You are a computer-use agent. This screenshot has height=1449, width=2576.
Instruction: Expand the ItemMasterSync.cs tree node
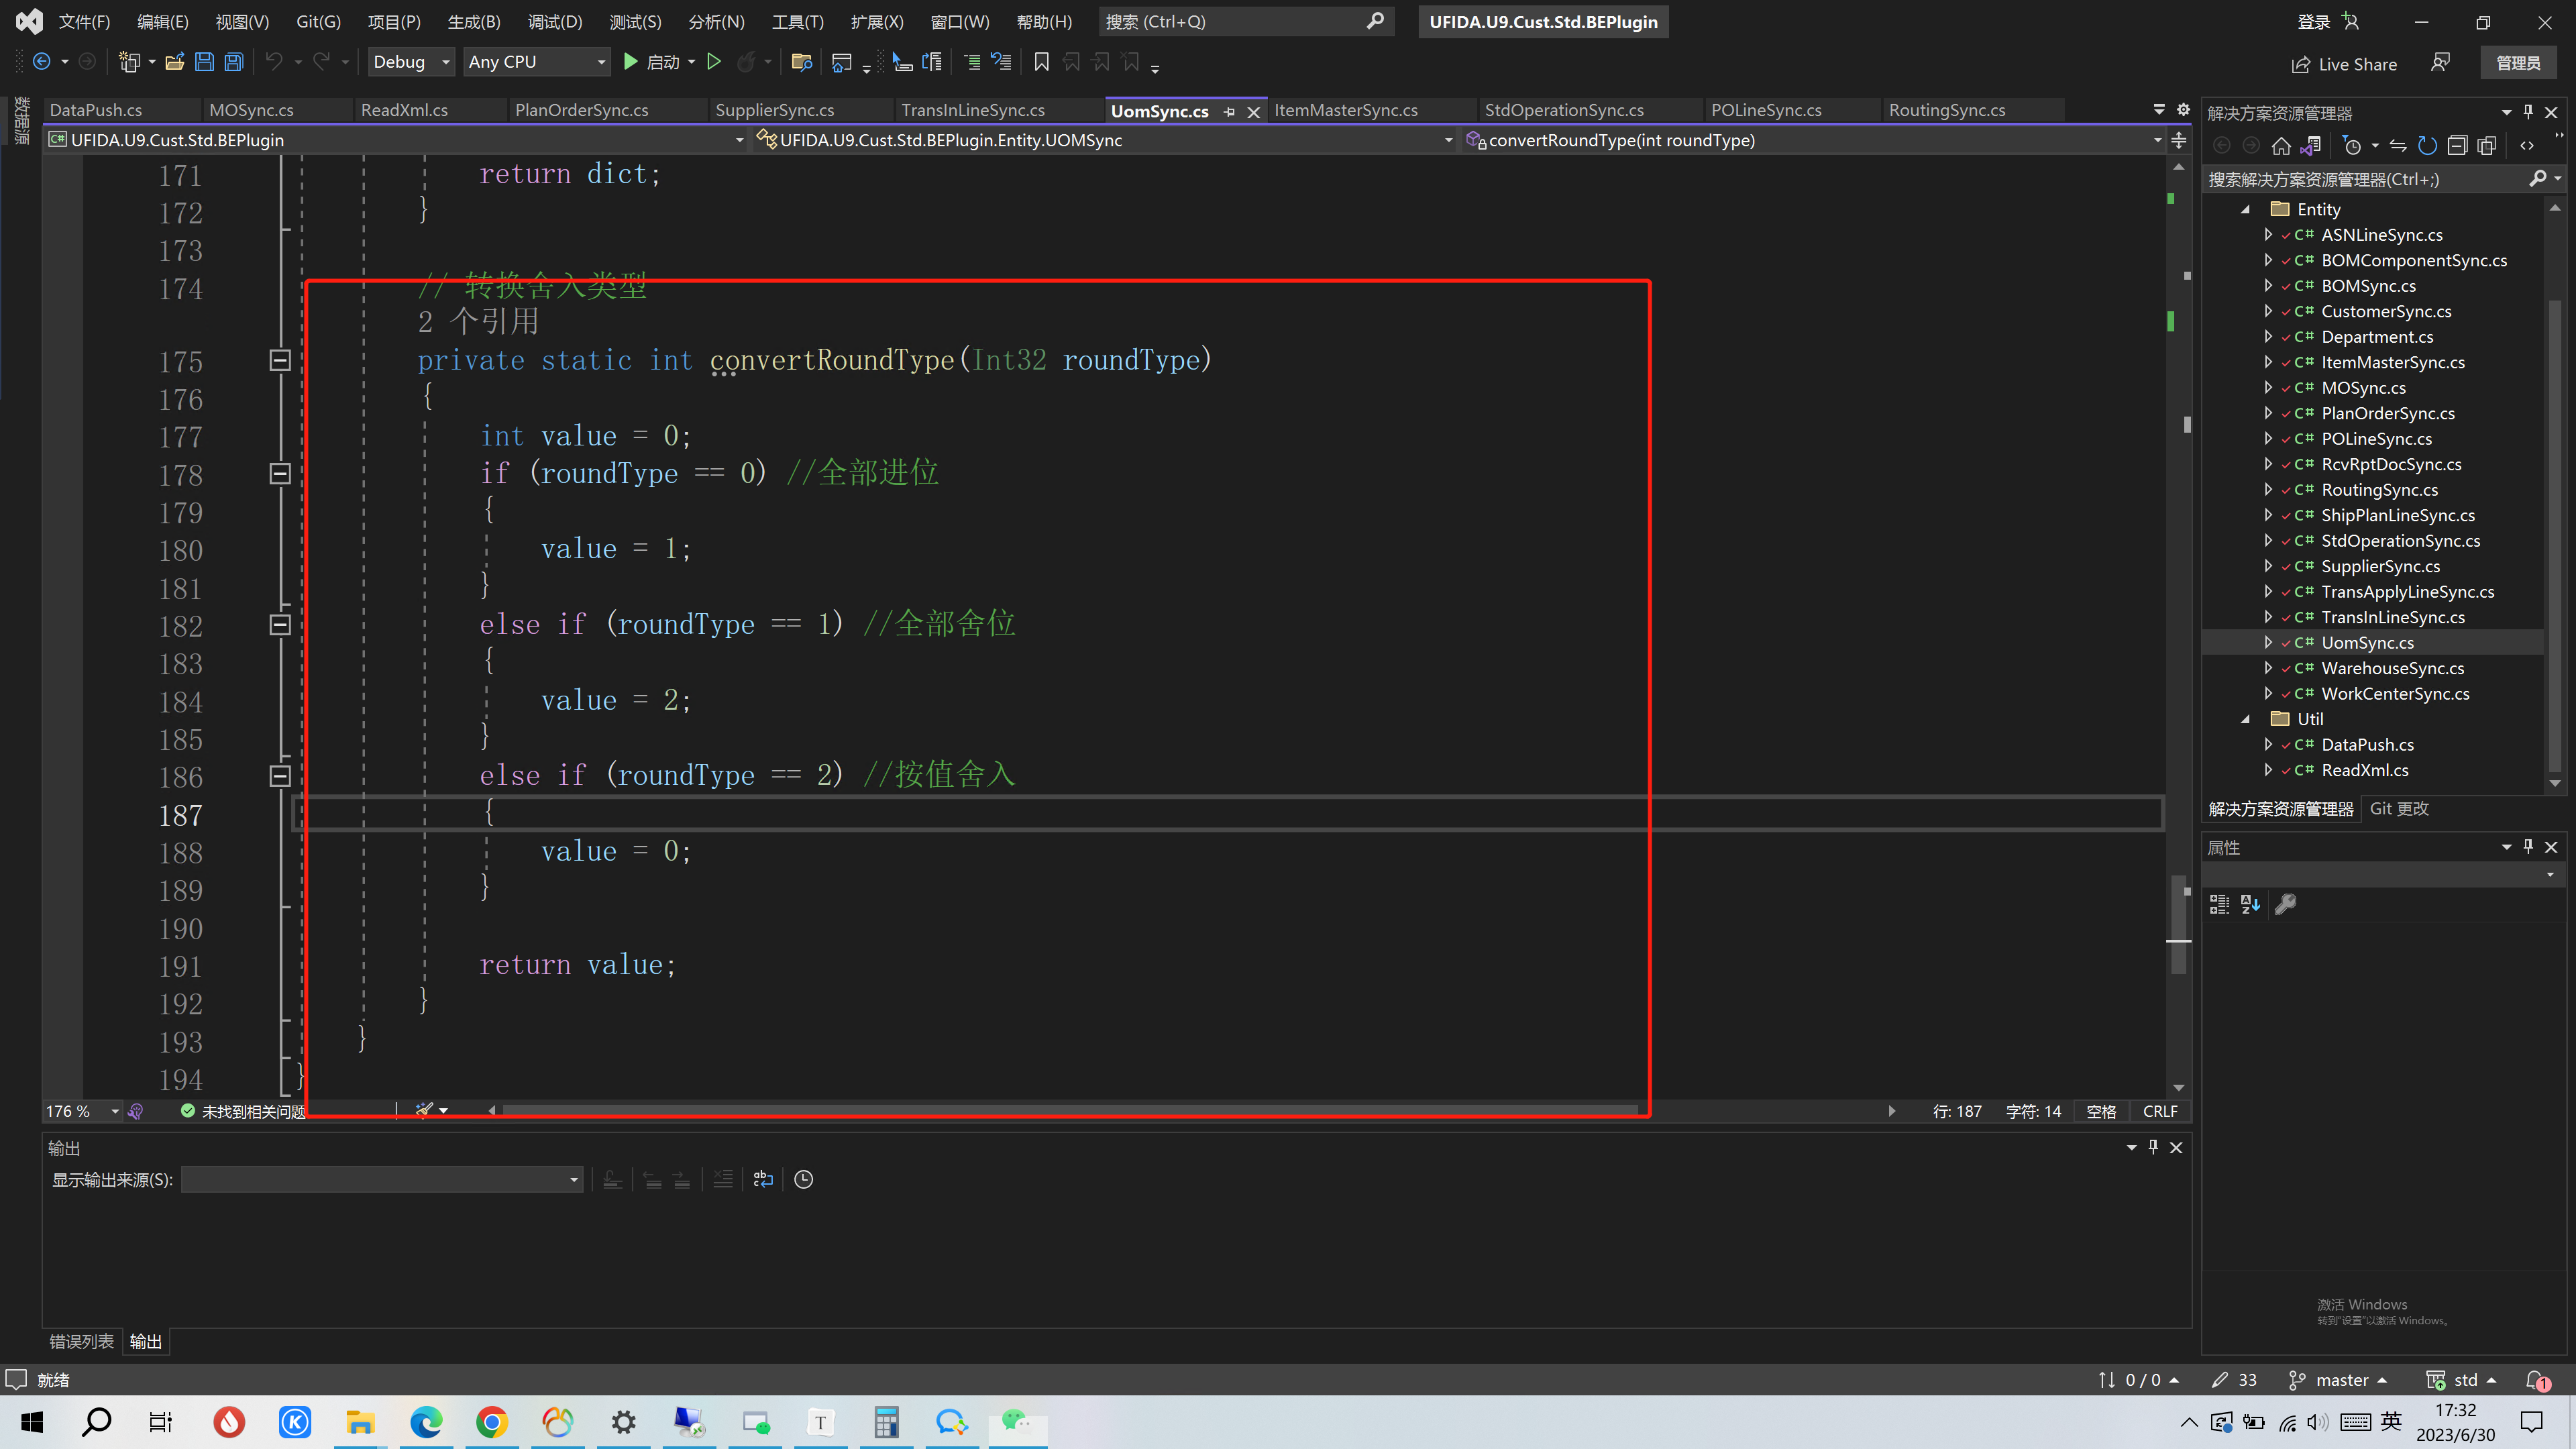(2268, 362)
